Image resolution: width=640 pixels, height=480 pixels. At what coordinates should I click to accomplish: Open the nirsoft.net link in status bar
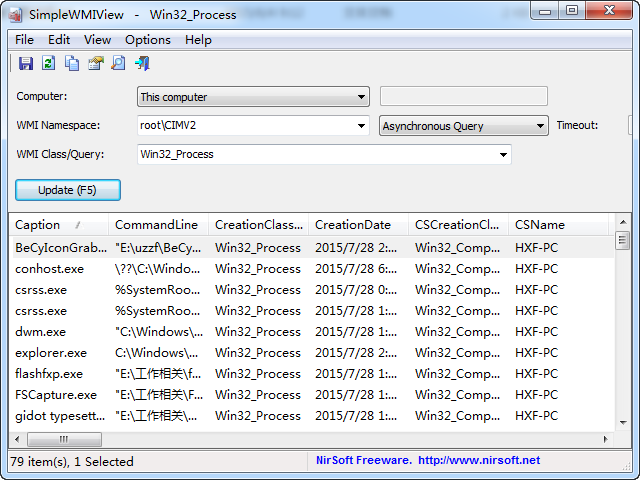[x=479, y=460]
